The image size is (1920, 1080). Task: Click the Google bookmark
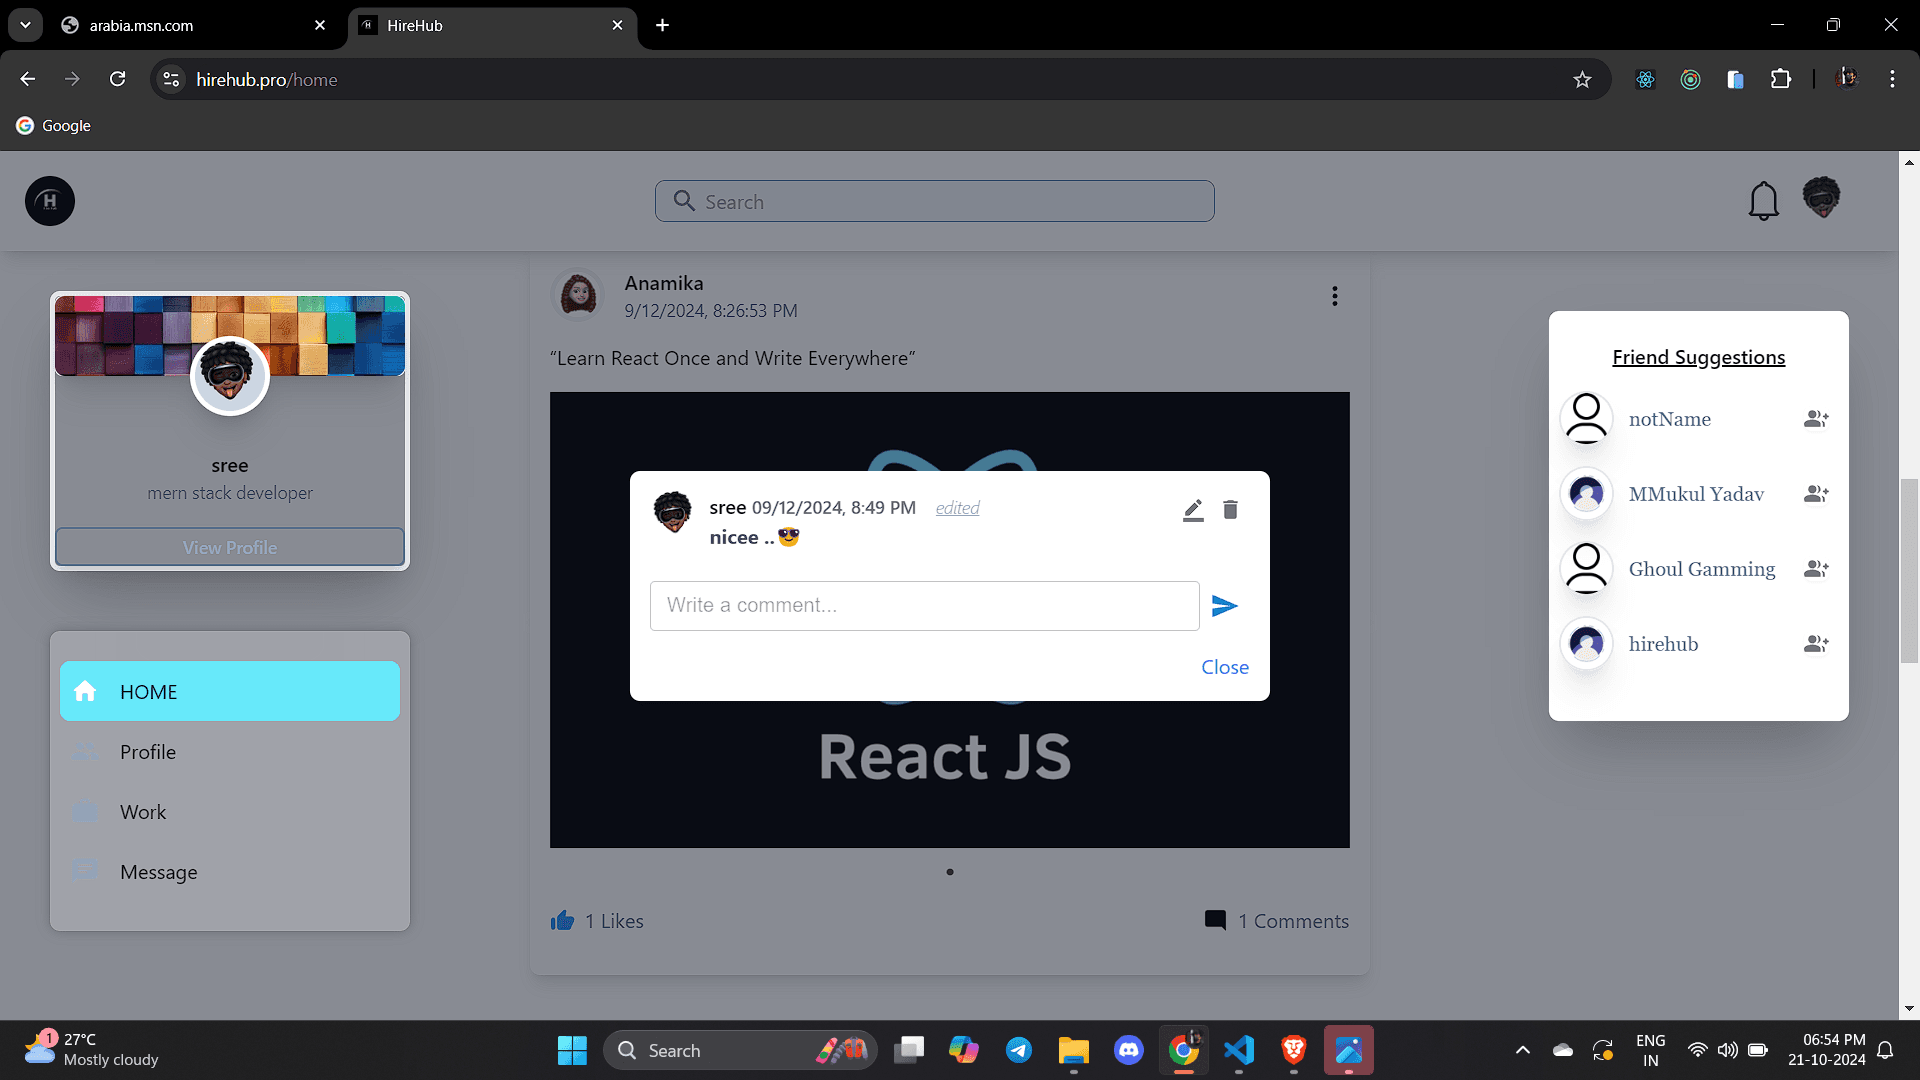54,125
